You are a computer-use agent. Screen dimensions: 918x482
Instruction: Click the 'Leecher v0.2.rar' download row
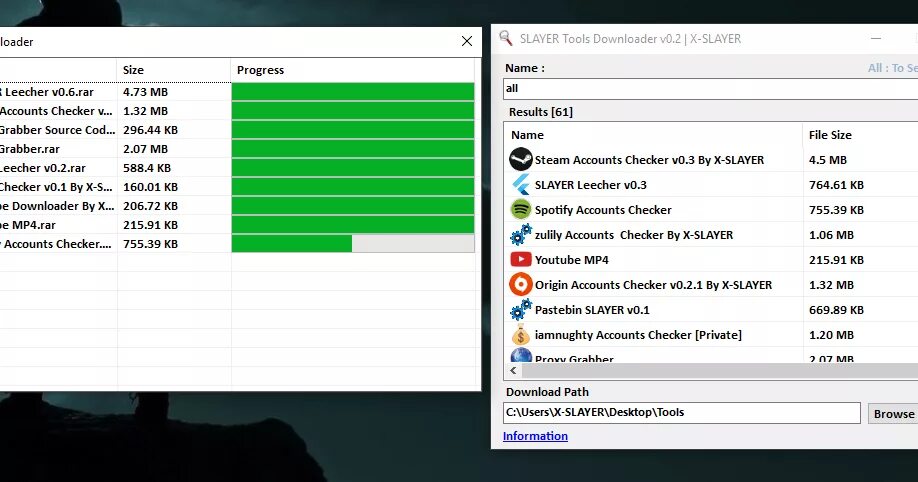(x=43, y=168)
